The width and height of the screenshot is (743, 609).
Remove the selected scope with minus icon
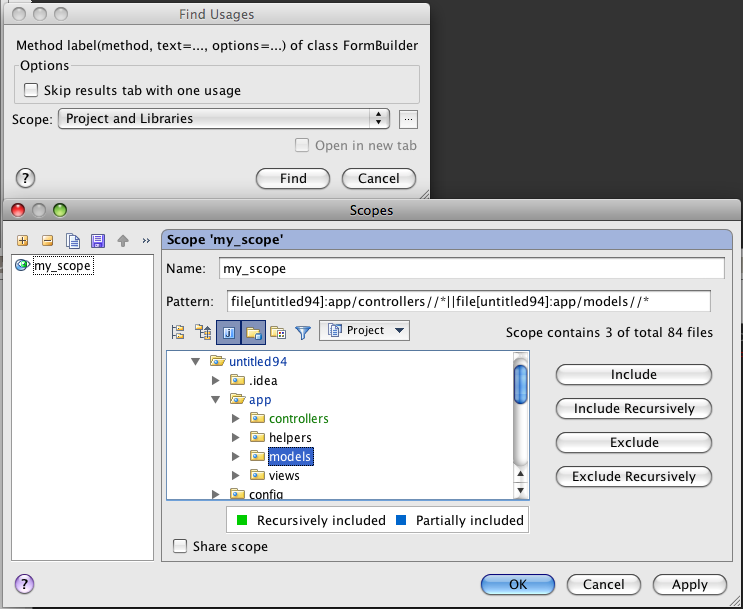pyautogui.click(x=47, y=241)
